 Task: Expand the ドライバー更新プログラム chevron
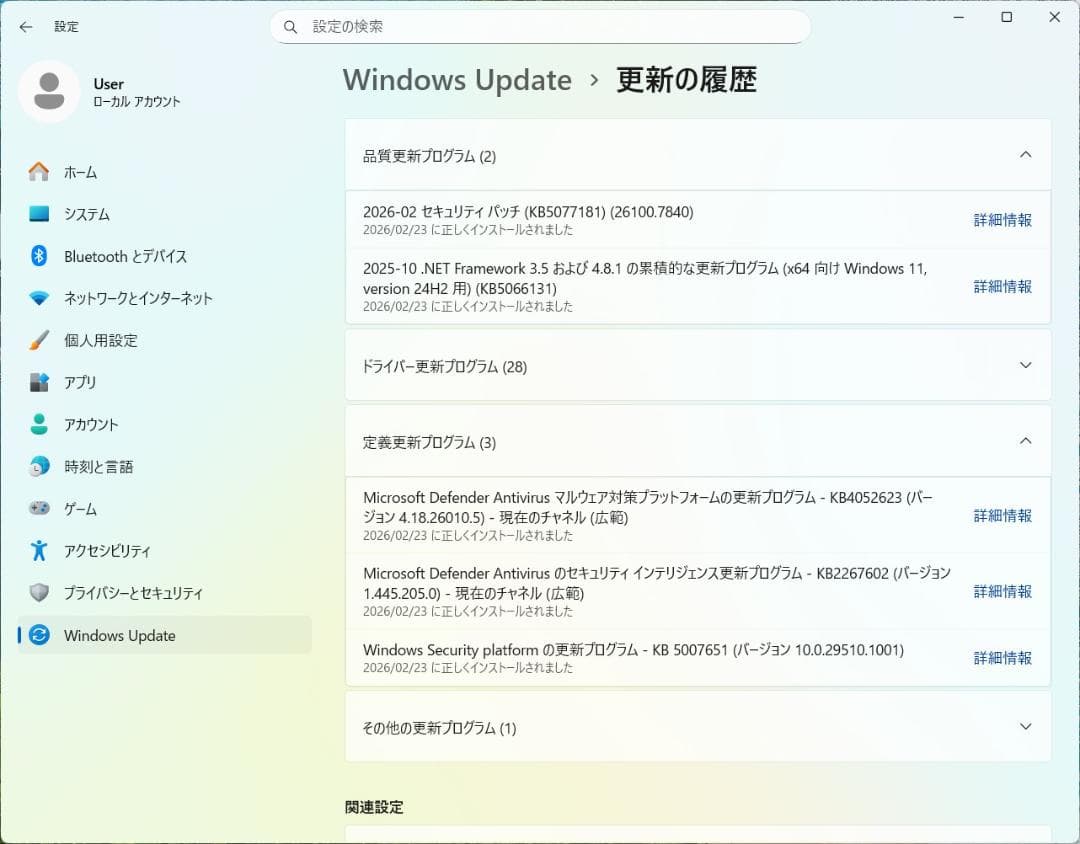(x=1026, y=365)
